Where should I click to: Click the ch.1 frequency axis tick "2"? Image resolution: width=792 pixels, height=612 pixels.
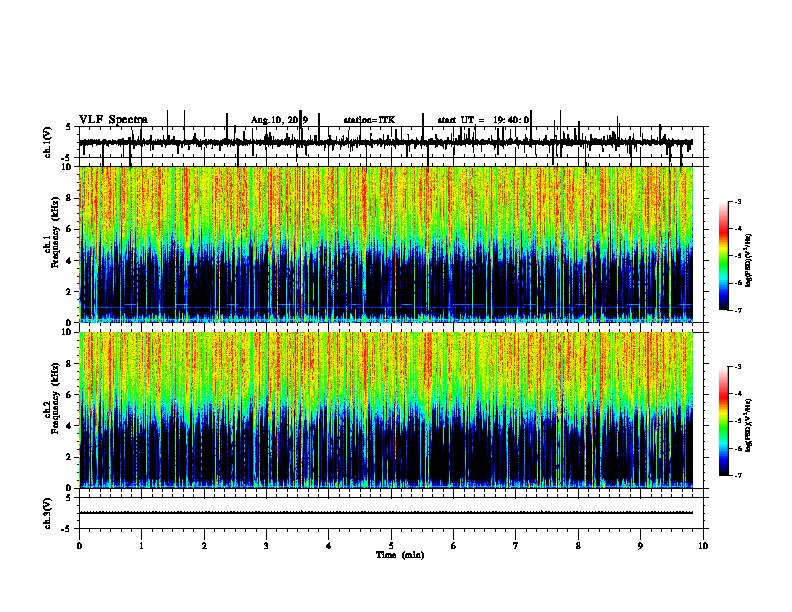click(x=69, y=291)
